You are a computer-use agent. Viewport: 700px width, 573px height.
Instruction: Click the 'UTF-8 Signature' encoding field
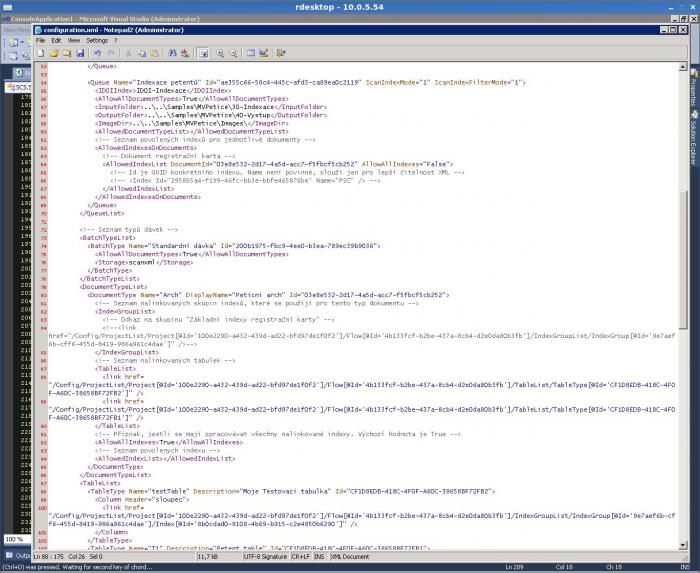pyautogui.click(x=265, y=556)
